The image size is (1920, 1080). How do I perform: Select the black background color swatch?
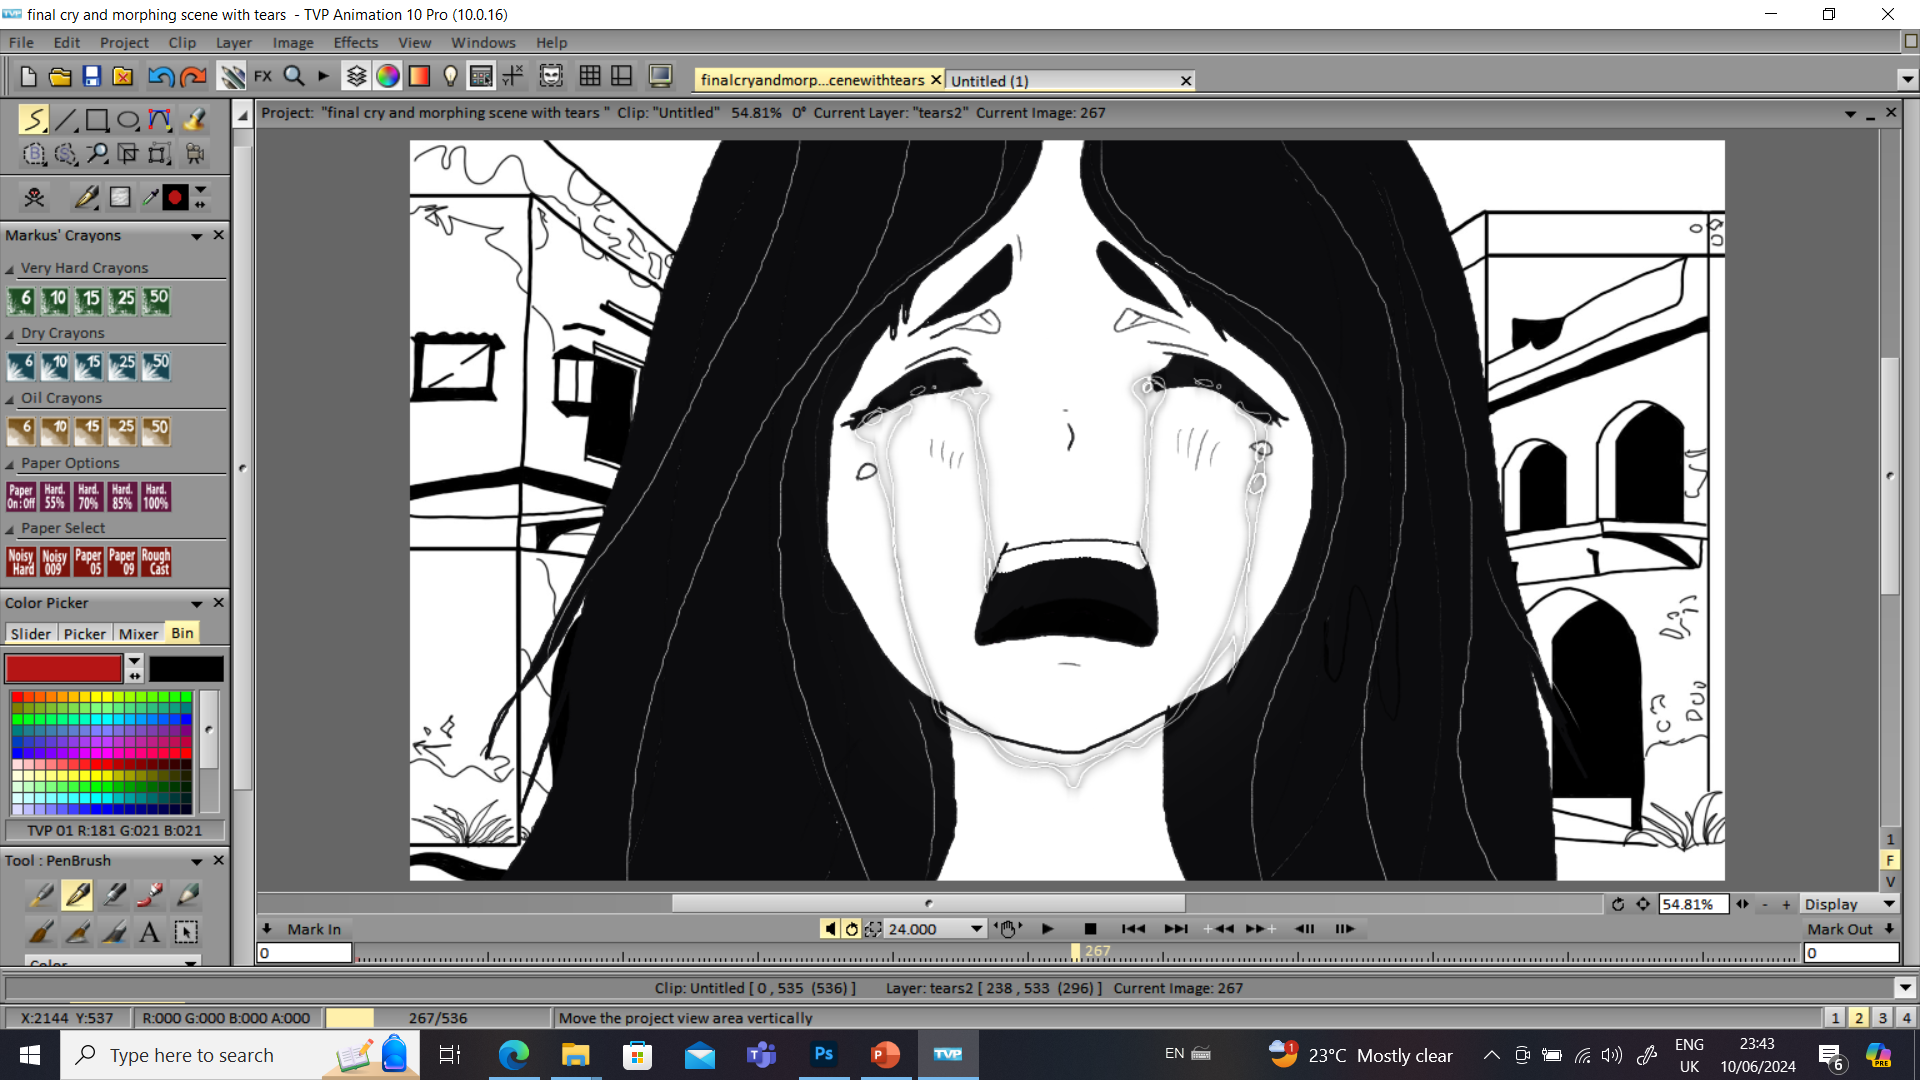coord(187,668)
